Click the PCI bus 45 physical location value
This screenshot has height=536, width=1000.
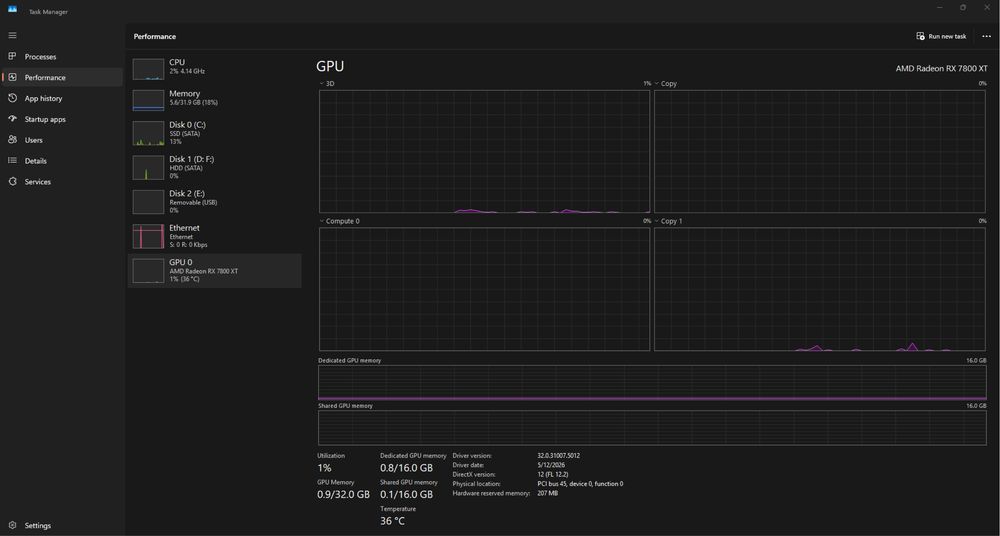[x=580, y=484]
